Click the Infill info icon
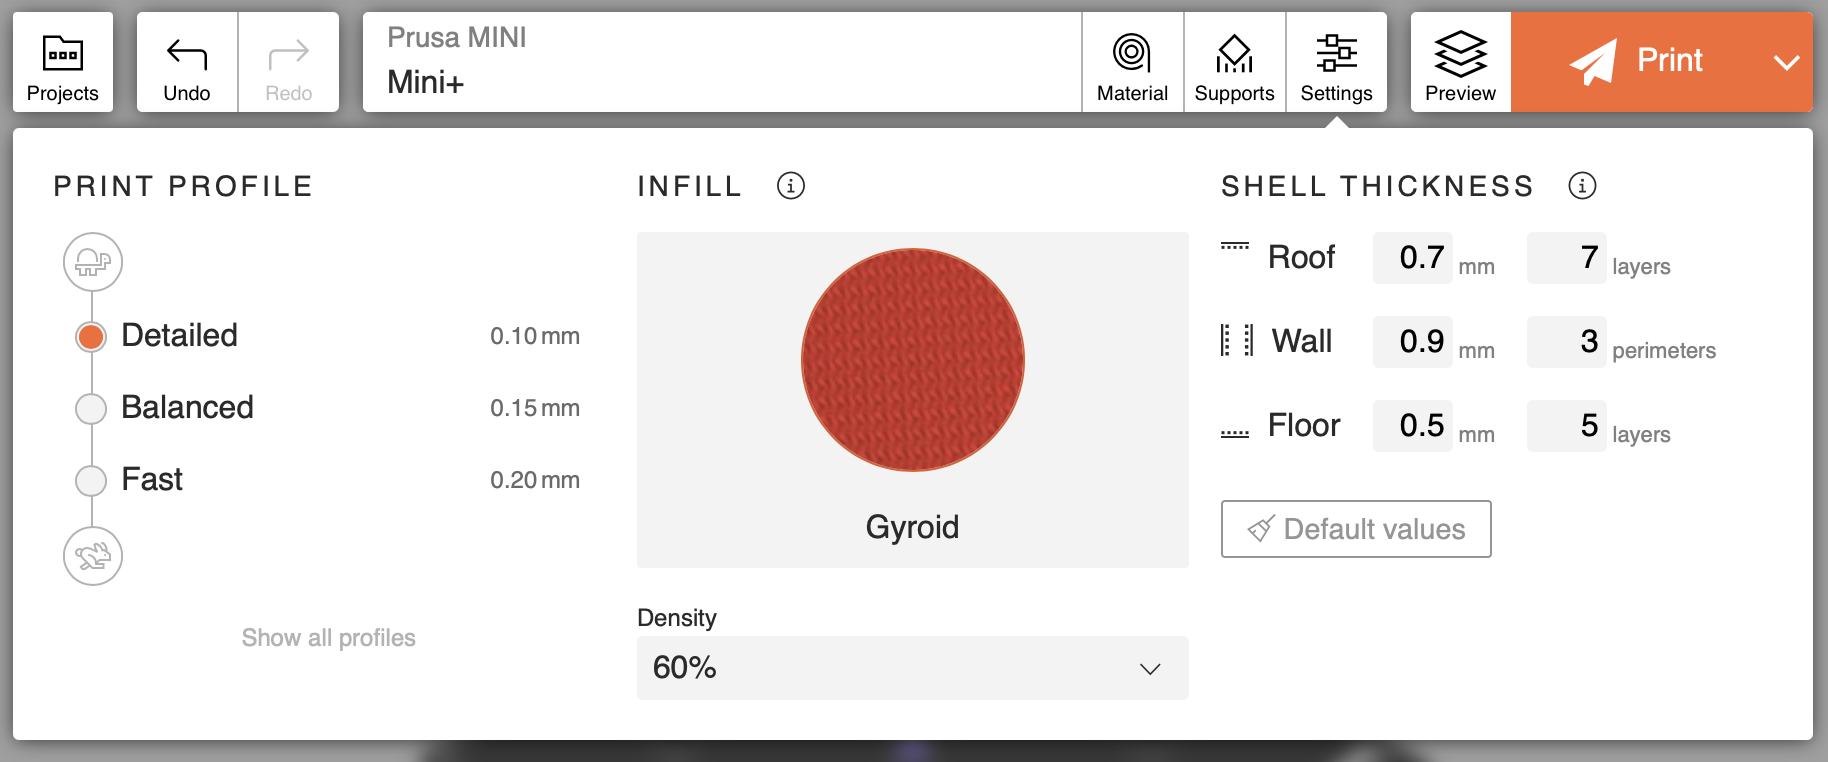Image resolution: width=1828 pixels, height=762 pixels. coord(790,186)
